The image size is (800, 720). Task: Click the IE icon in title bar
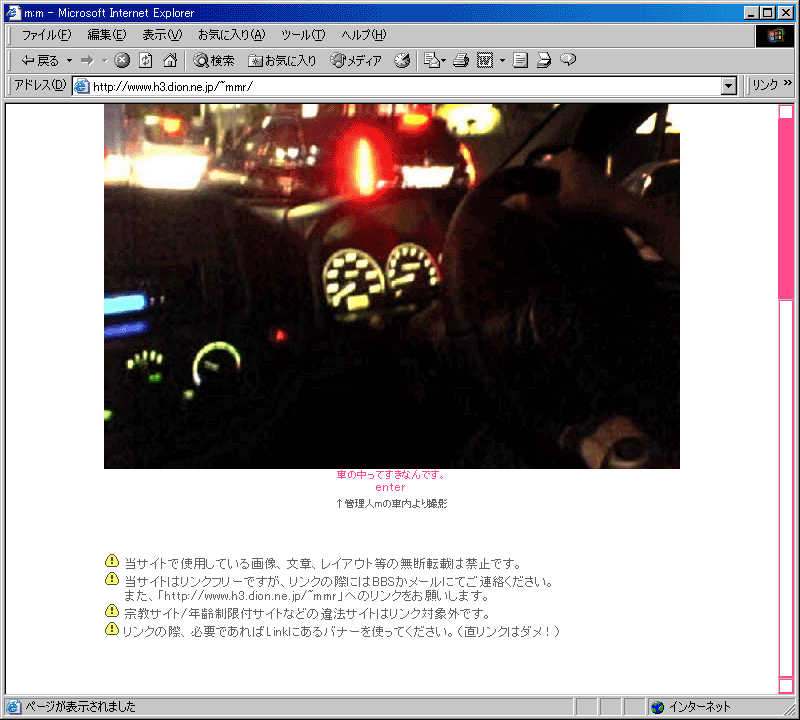13,12
